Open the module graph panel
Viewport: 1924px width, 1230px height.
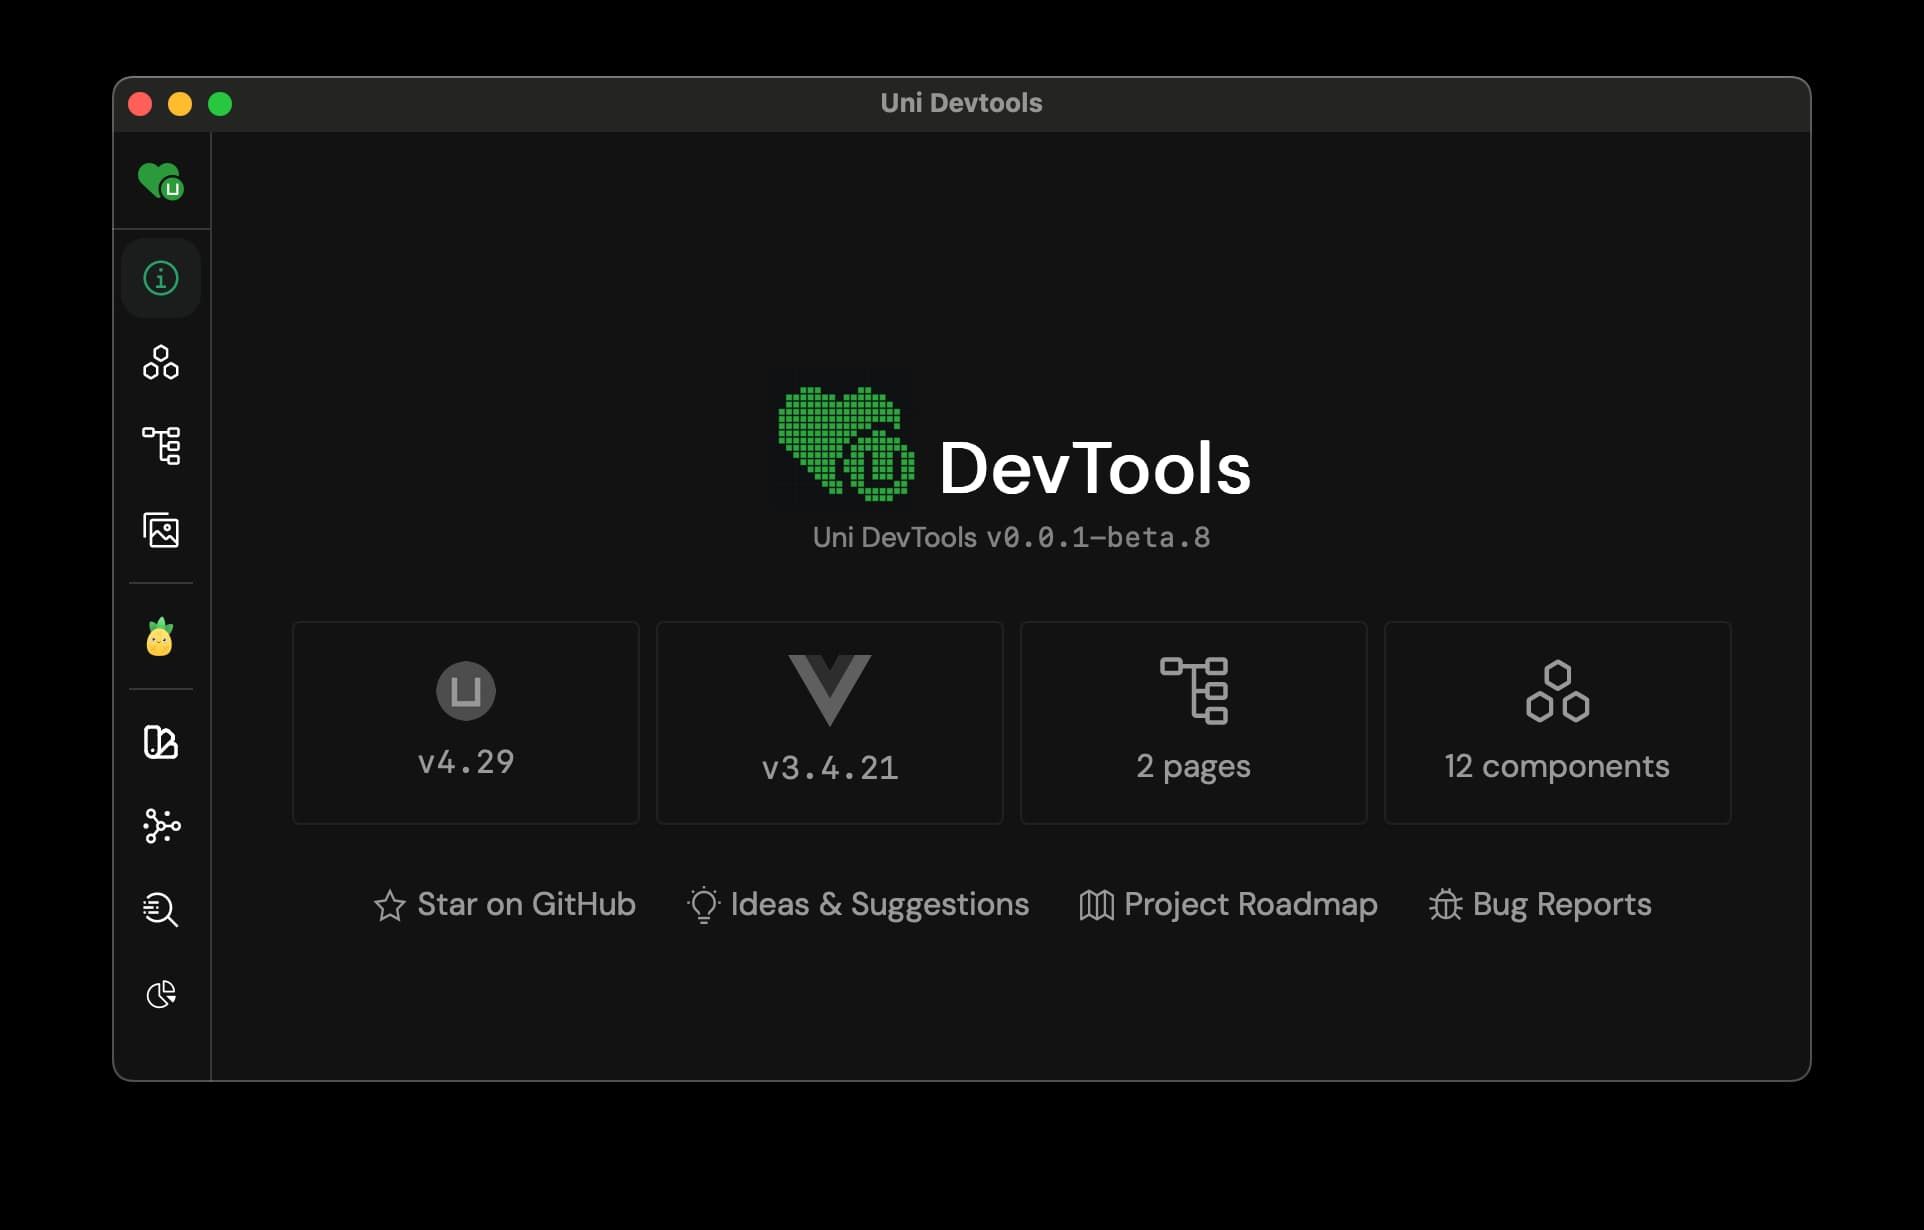160,827
